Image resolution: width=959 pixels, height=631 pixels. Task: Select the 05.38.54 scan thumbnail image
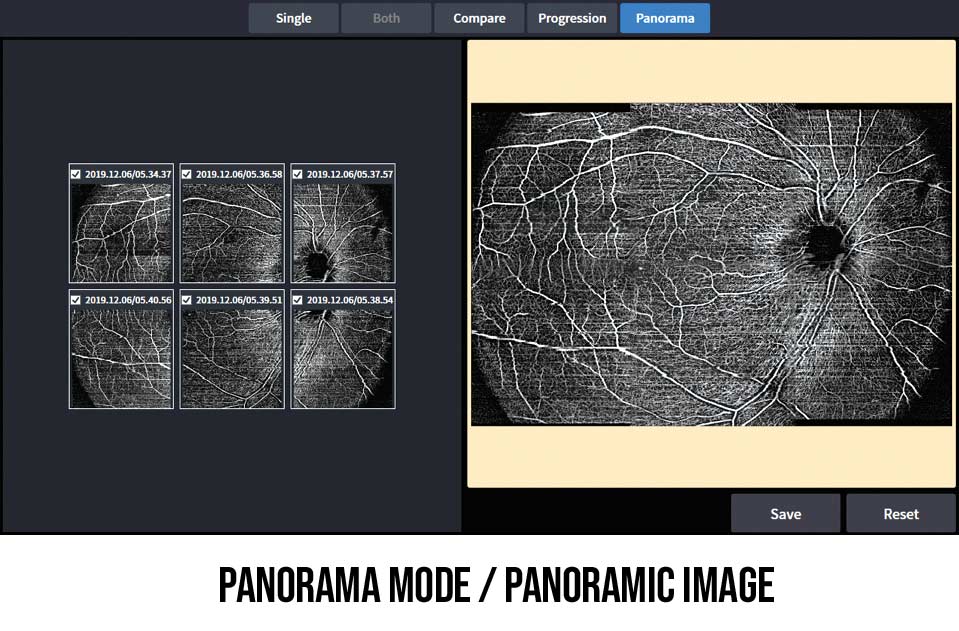click(342, 358)
